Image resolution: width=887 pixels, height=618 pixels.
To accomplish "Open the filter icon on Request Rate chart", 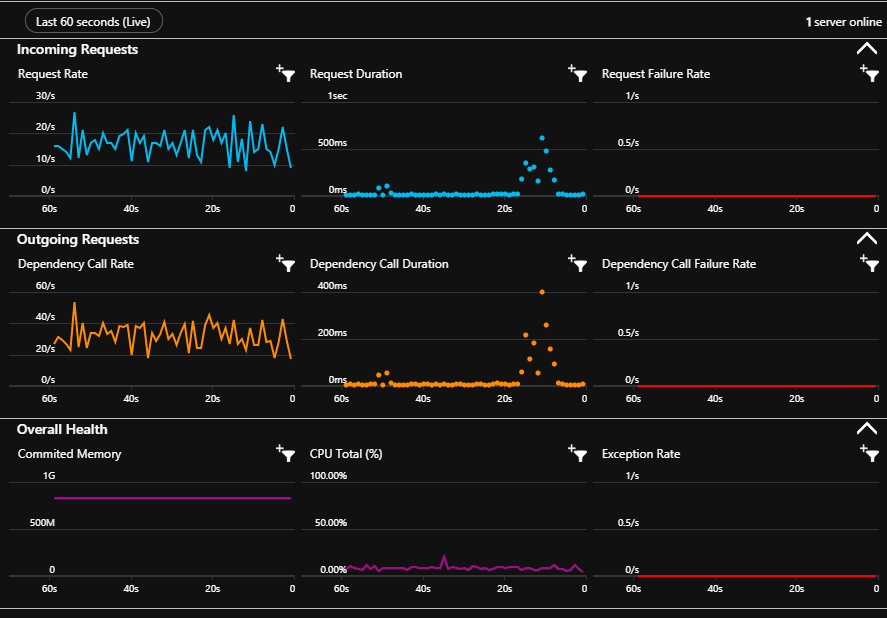I will (x=286, y=73).
